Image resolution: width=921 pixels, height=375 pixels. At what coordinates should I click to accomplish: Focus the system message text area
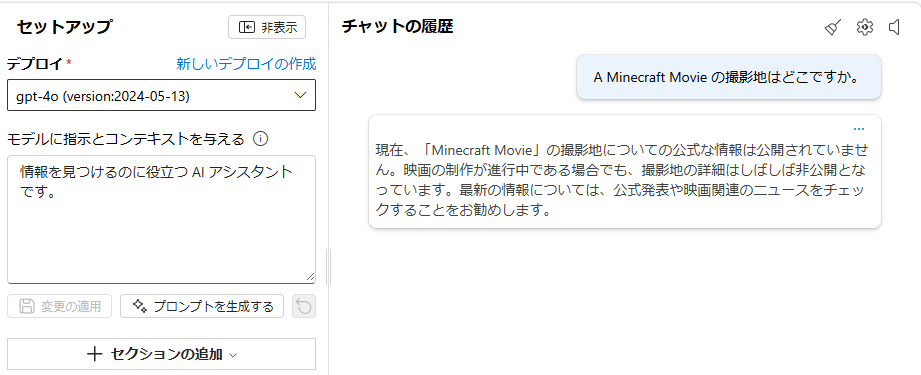[162, 219]
